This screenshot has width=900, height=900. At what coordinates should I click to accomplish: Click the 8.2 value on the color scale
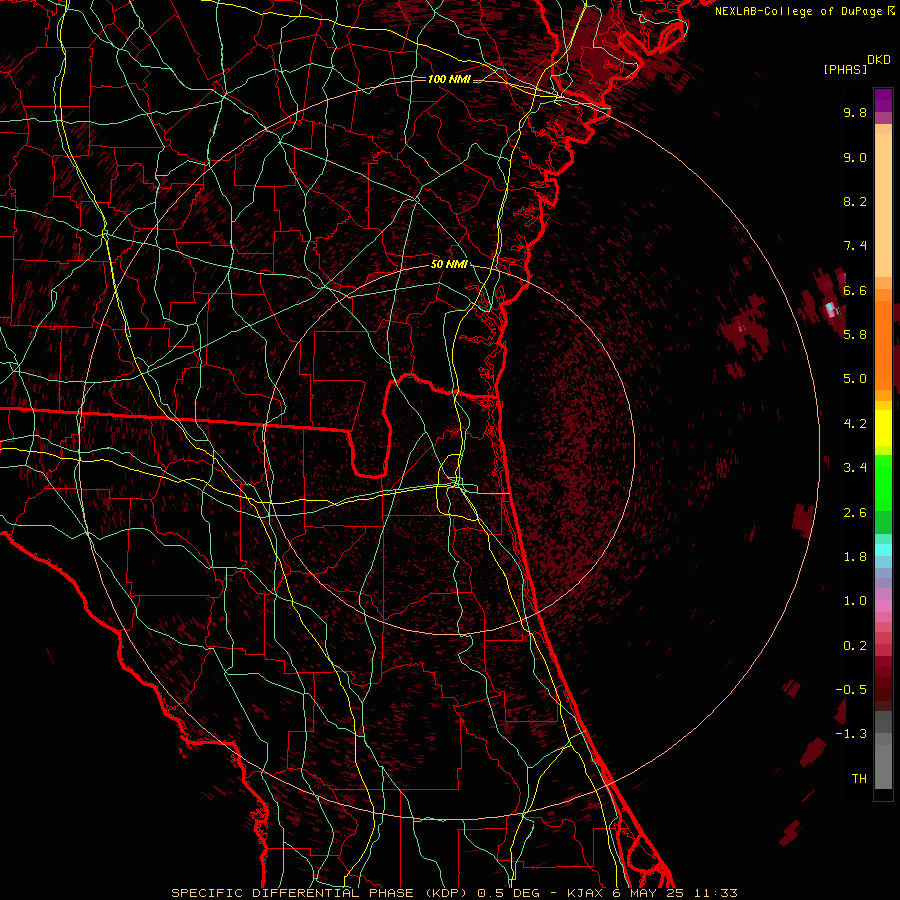(x=855, y=201)
